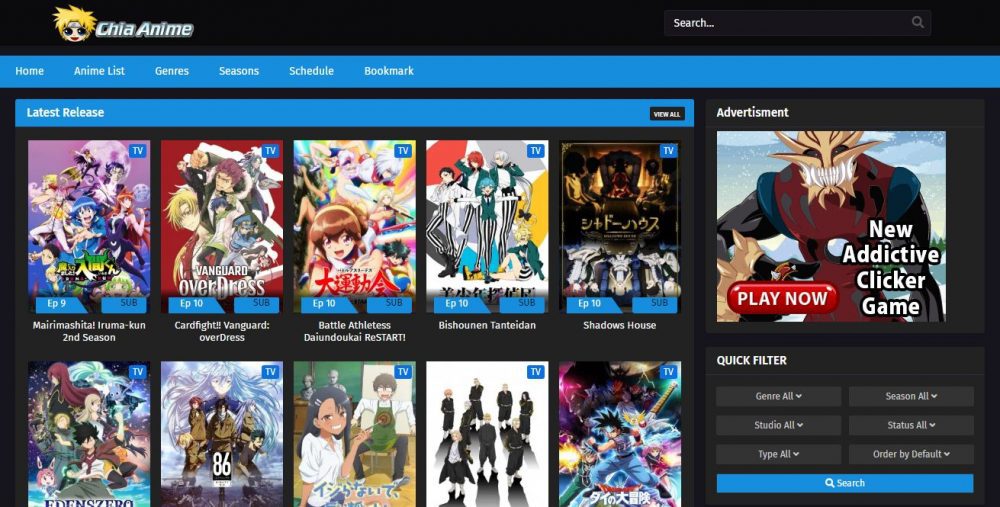1000x507 pixels.
Task: Open the Season All dropdown
Action: coord(911,396)
